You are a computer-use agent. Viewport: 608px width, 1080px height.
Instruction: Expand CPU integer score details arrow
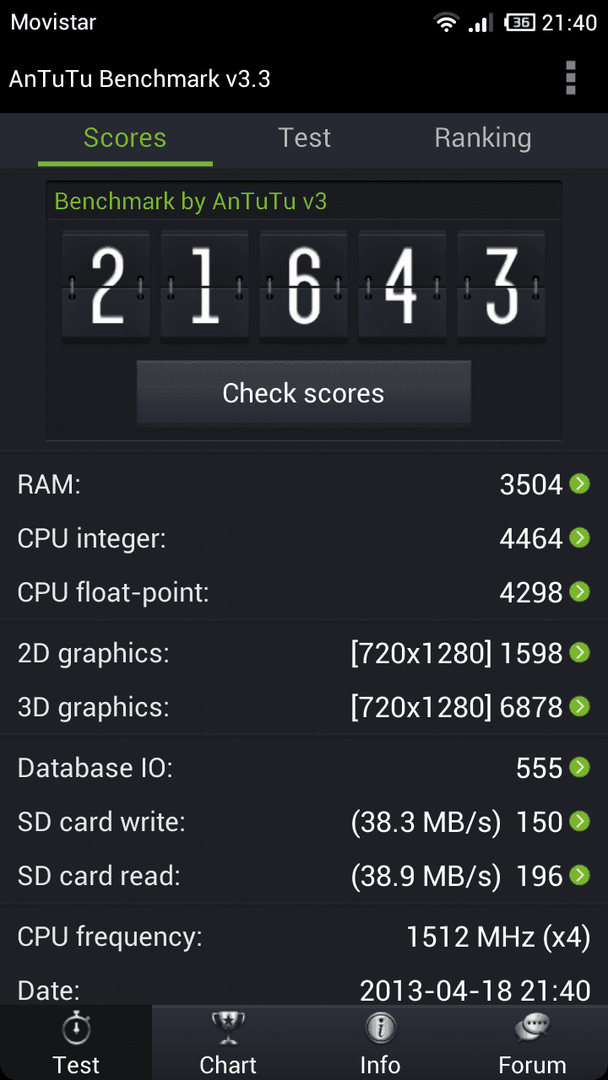[x=580, y=538]
